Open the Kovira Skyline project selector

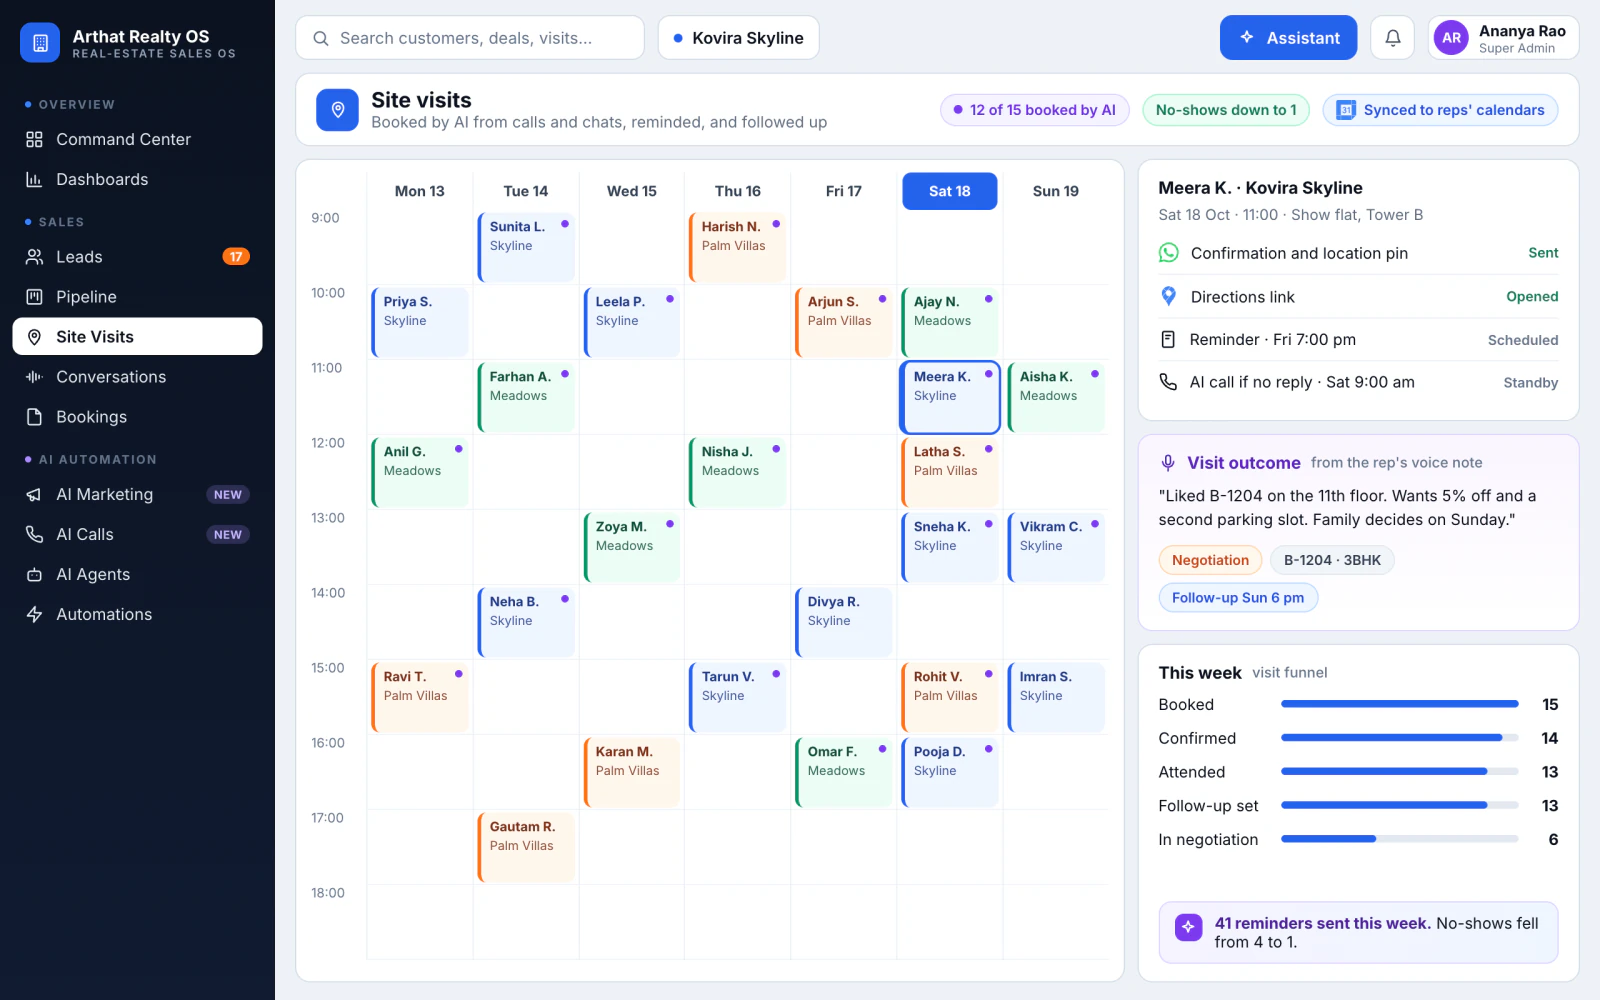point(738,38)
